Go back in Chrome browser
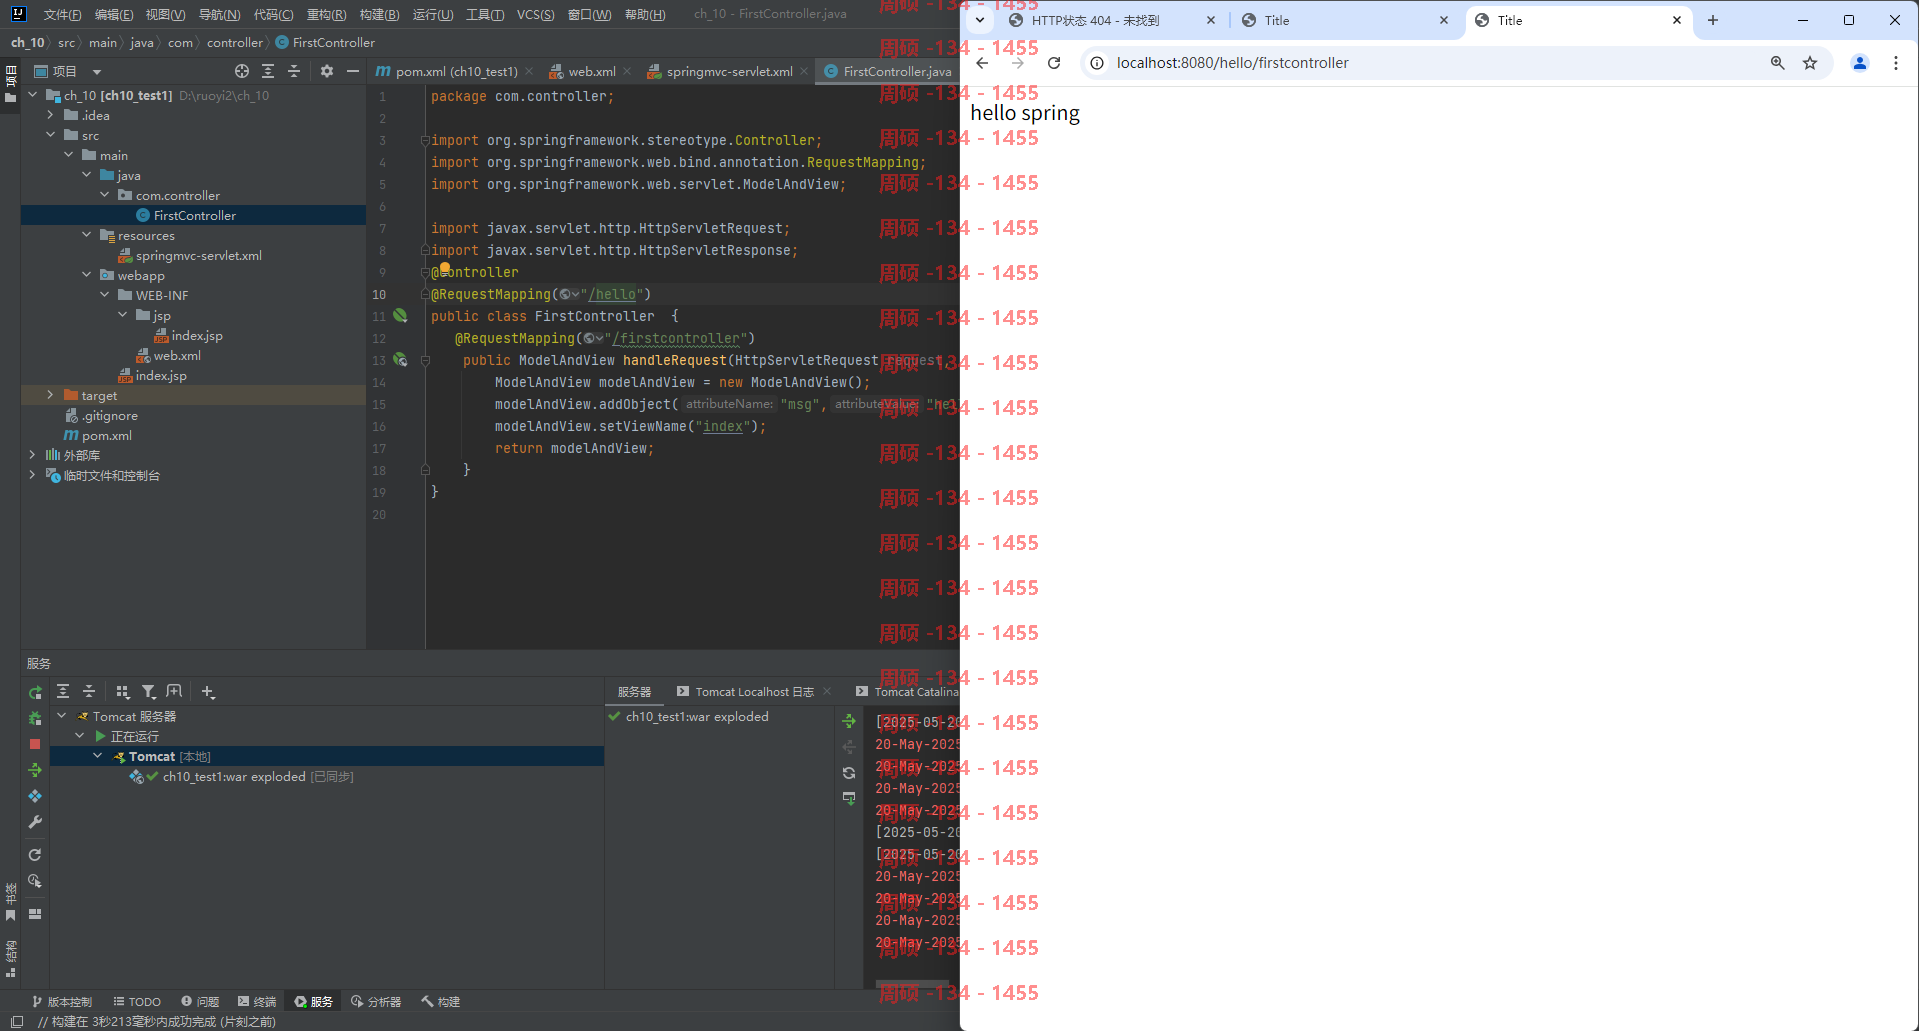 982,63
